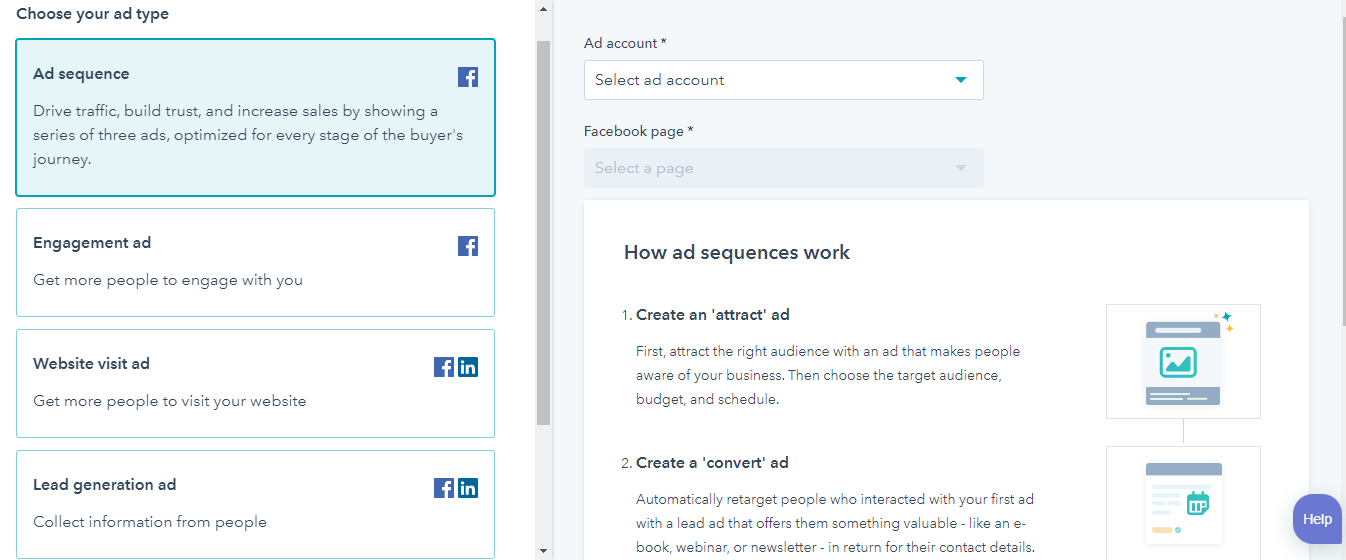
Task: Click the 'attract' ad illustration image
Action: (x=1183, y=361)
